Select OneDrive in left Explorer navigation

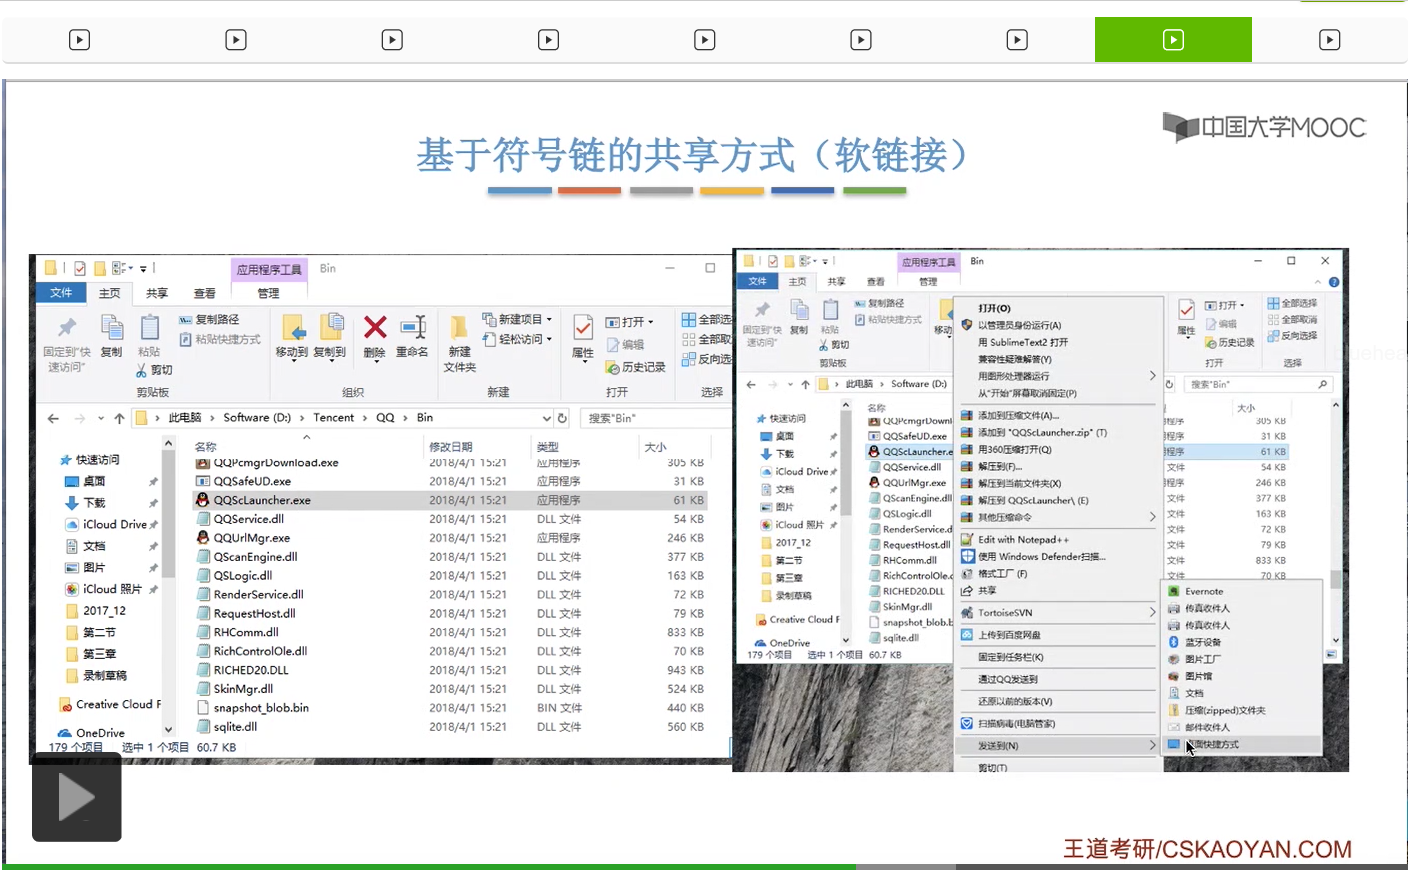point(91,733)
